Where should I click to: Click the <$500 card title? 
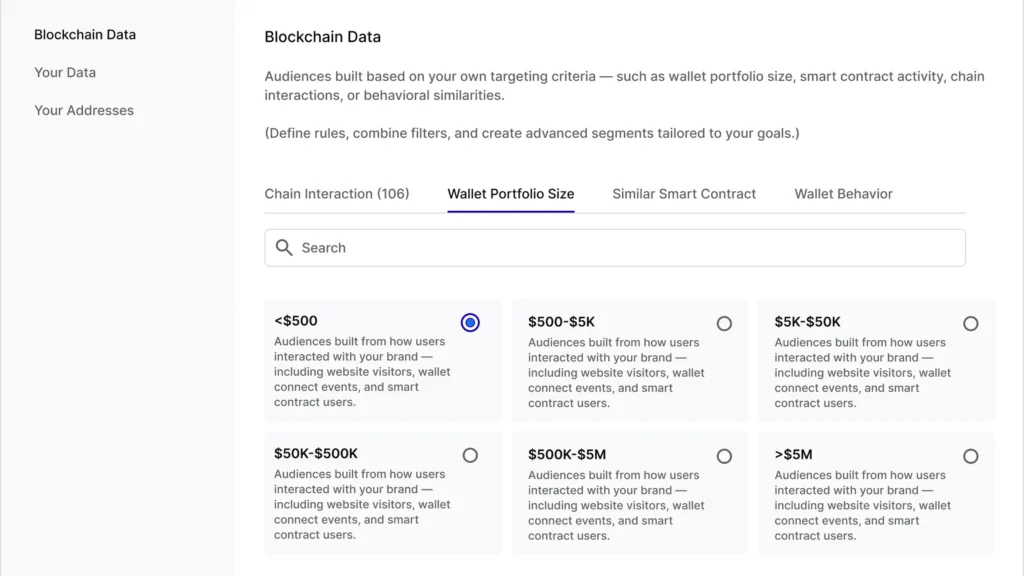(296, 321)
